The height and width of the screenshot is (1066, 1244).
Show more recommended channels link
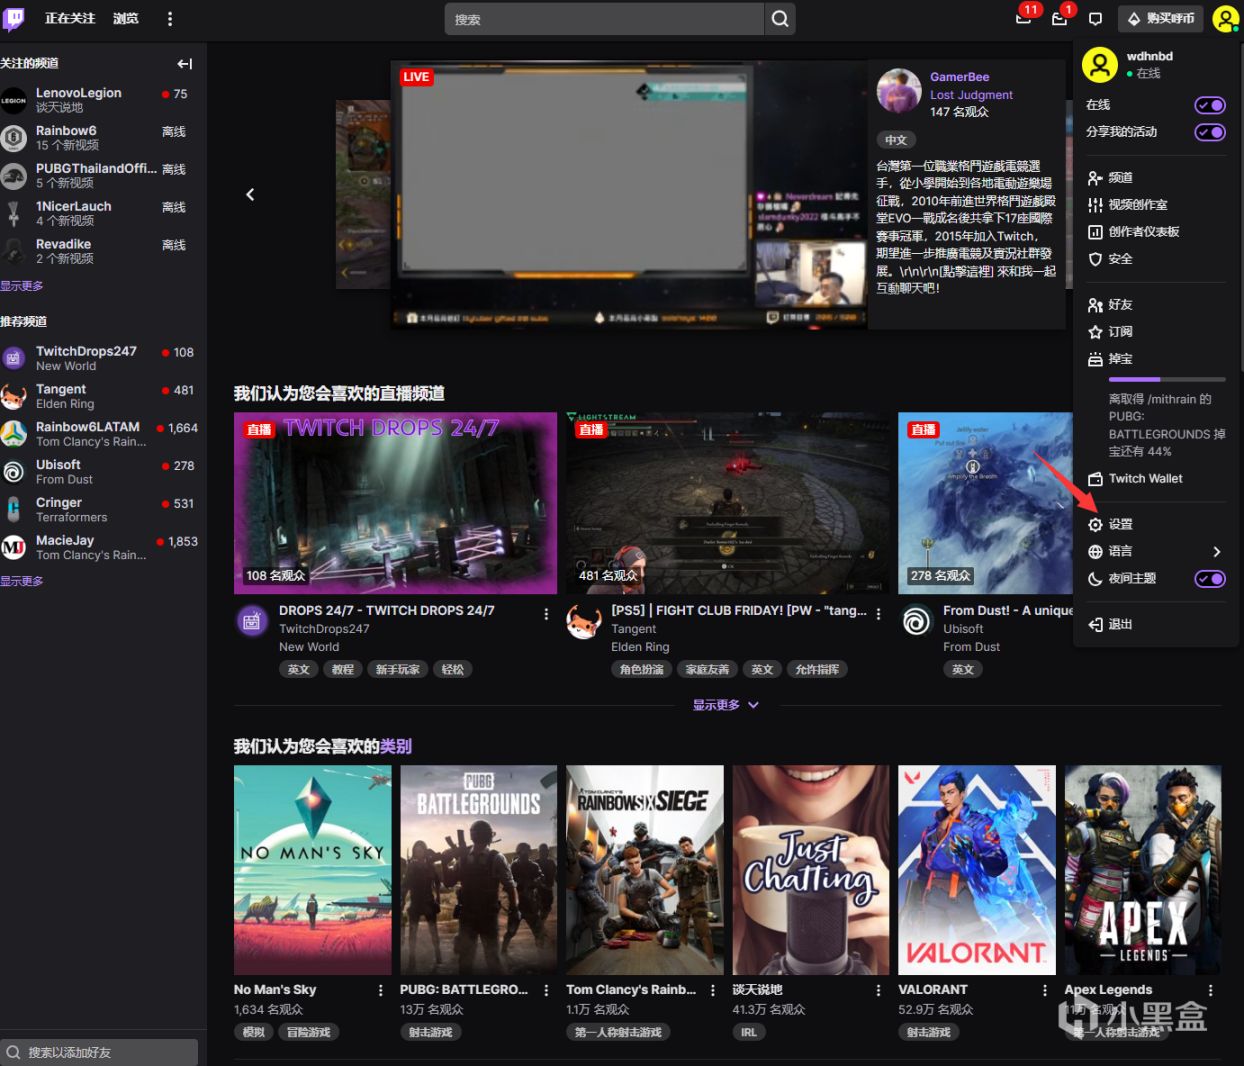pyautogui.click(x=22, y=581)
